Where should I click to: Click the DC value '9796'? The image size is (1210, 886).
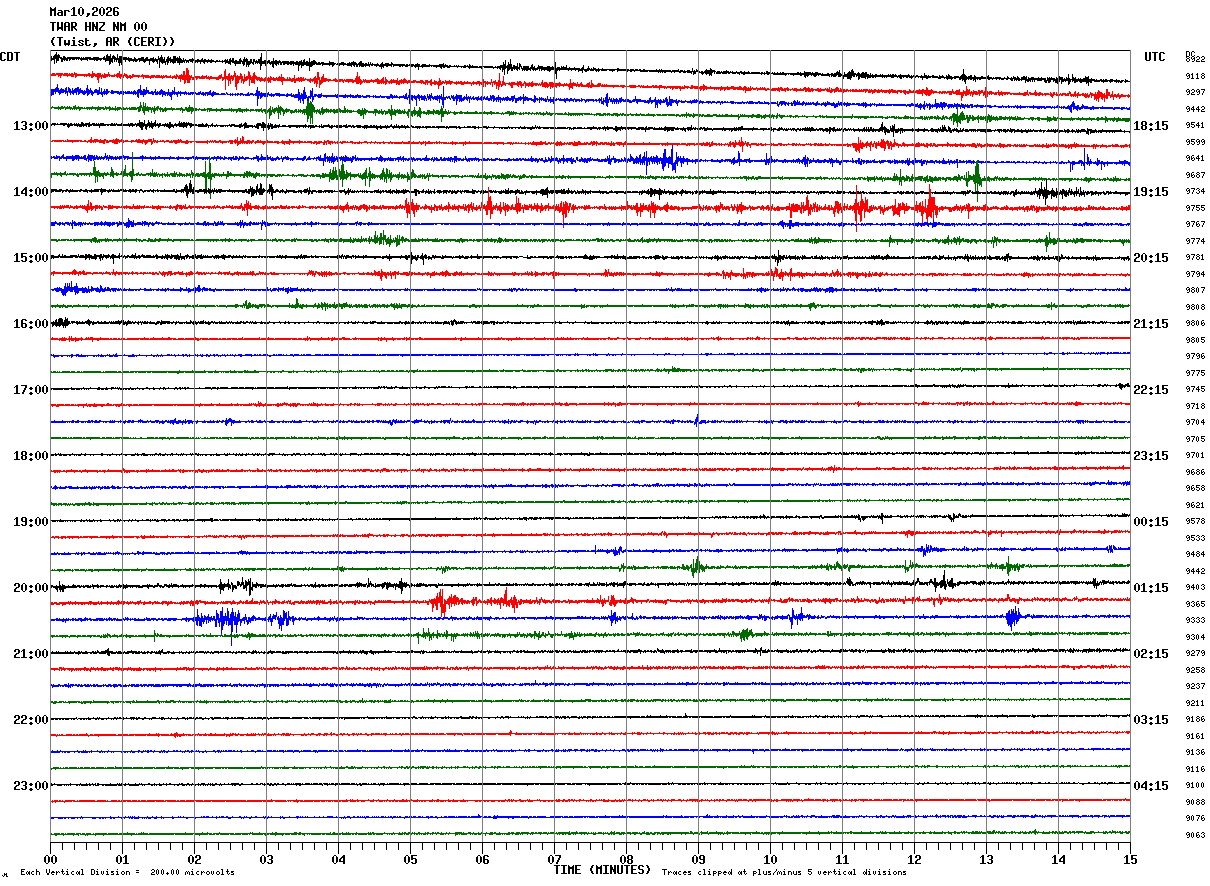point(1195,357)
